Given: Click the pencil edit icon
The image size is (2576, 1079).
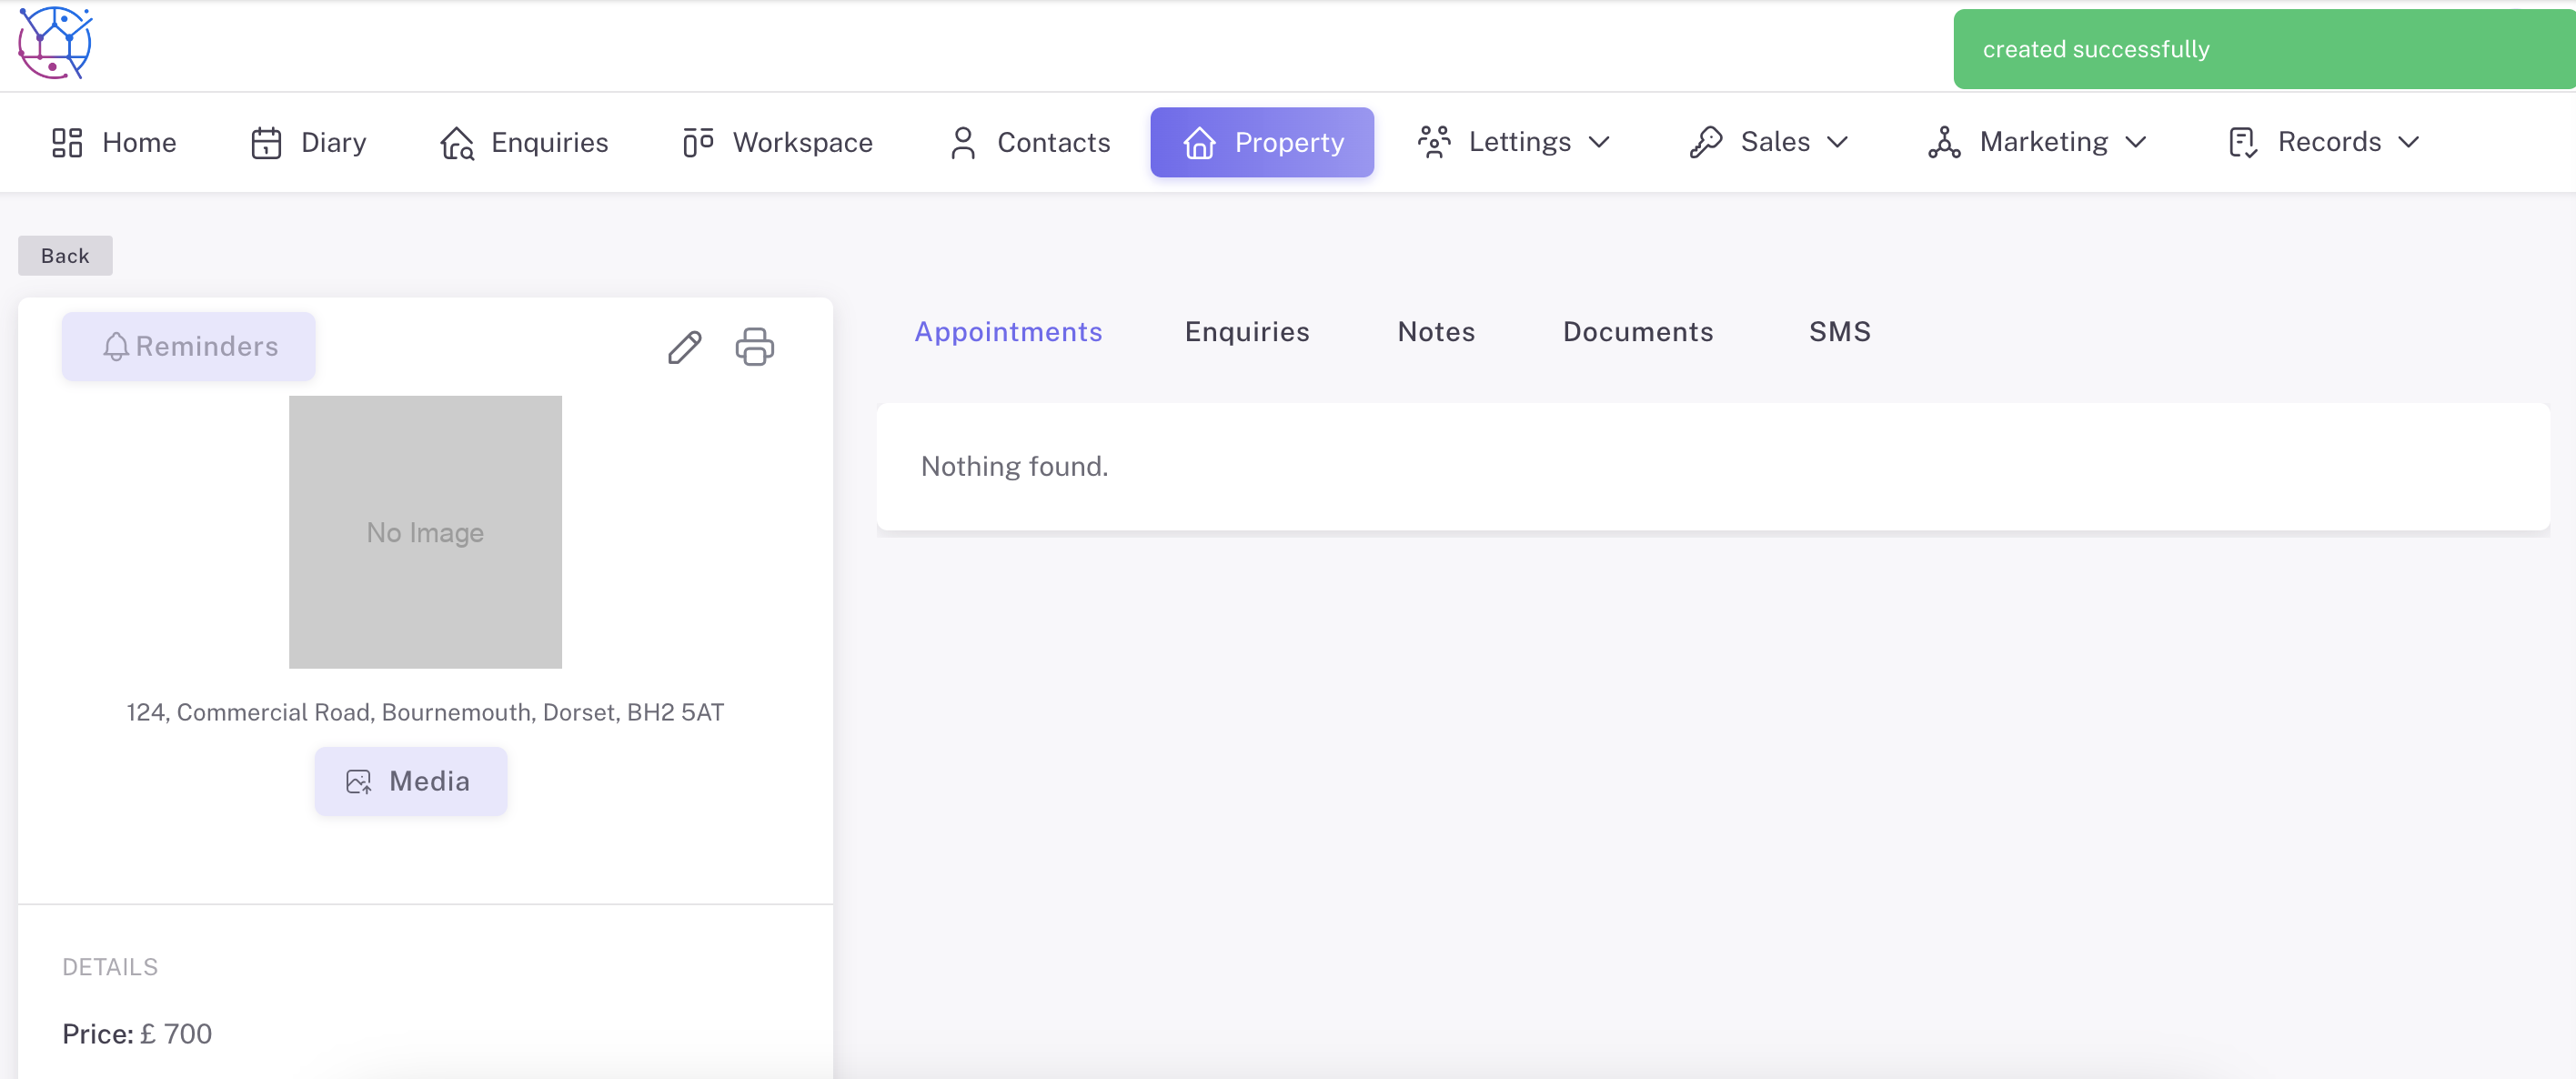Looking at the screenshot, I should pyautogui.click(x=684, y=347).
